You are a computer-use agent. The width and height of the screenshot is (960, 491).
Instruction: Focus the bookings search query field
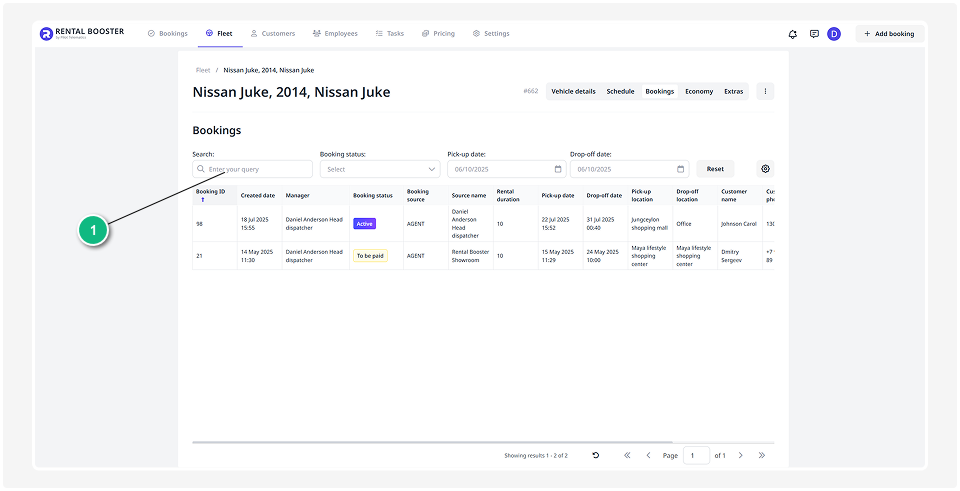[258, 169]
